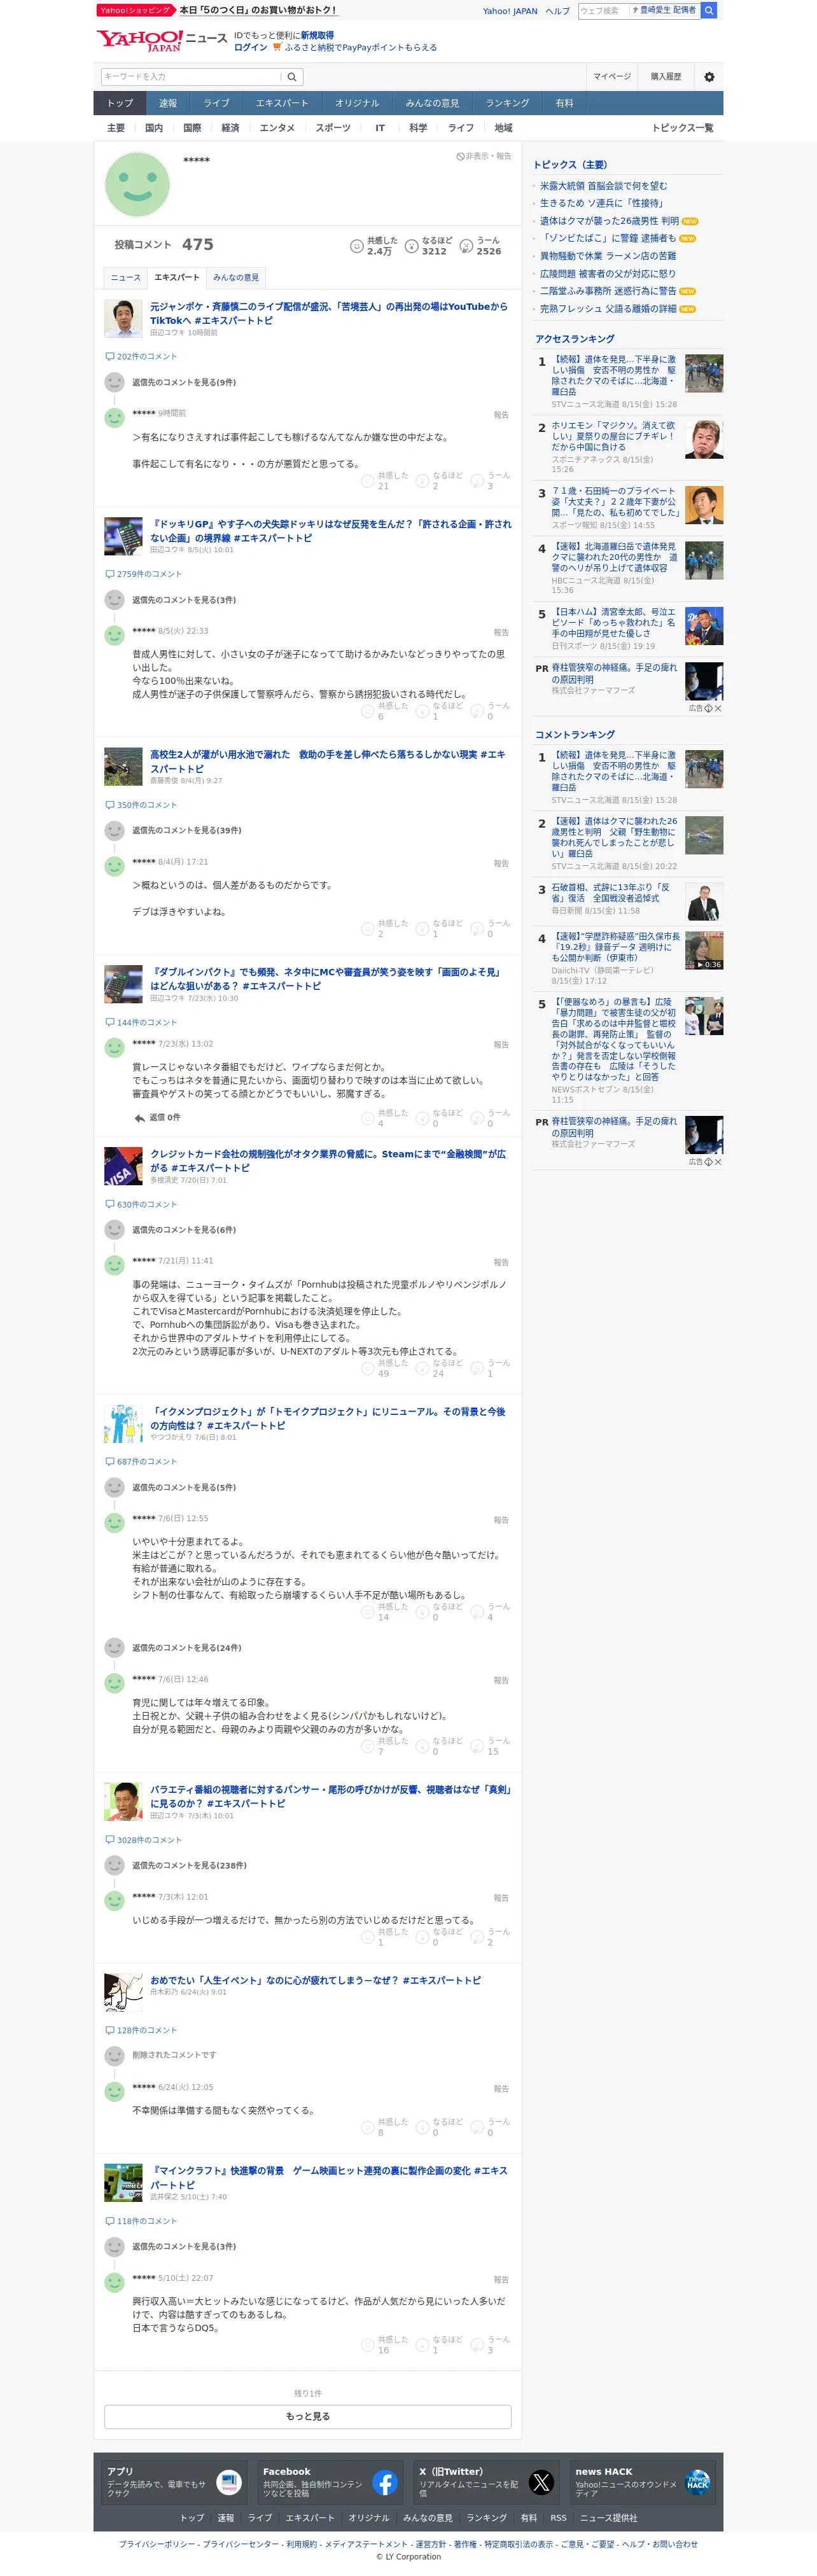Click the X (旧Twitter) logo icon

coord(541,2482)
